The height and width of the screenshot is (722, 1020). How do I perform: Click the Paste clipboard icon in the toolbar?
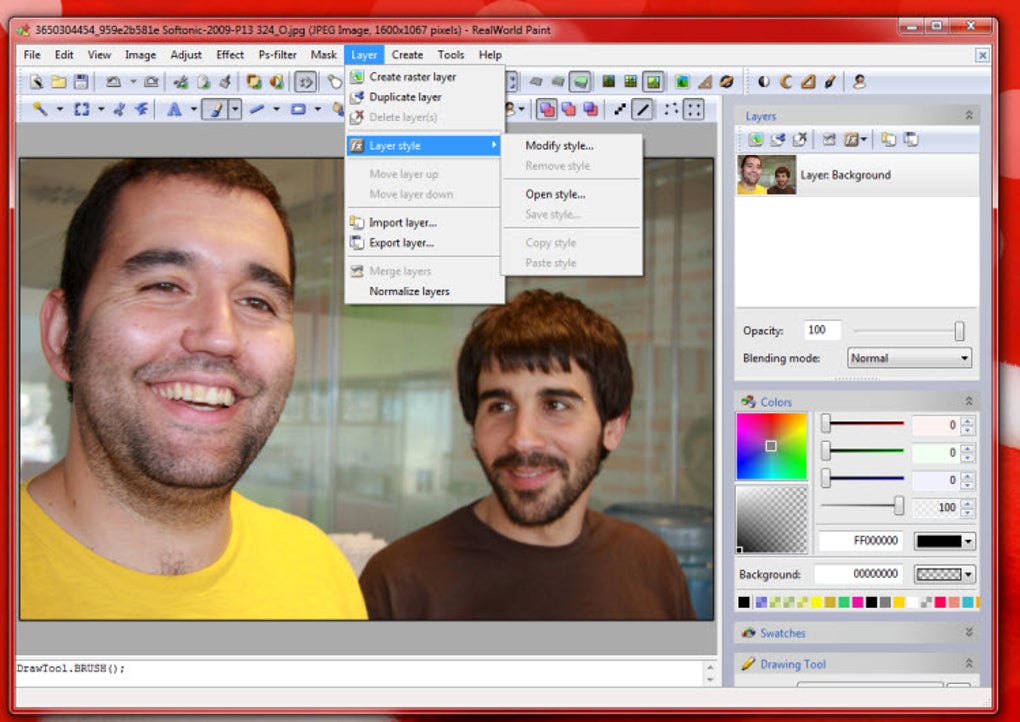(225, 82)
